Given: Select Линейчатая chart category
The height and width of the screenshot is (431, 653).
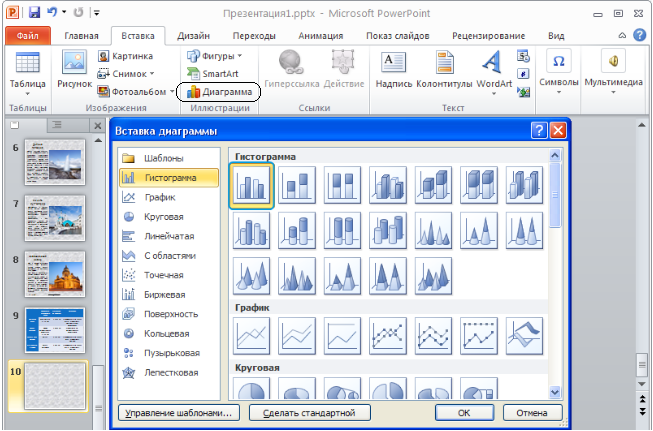Looking at the screenshot, I should pyautogui.click(x=169, y=236).
